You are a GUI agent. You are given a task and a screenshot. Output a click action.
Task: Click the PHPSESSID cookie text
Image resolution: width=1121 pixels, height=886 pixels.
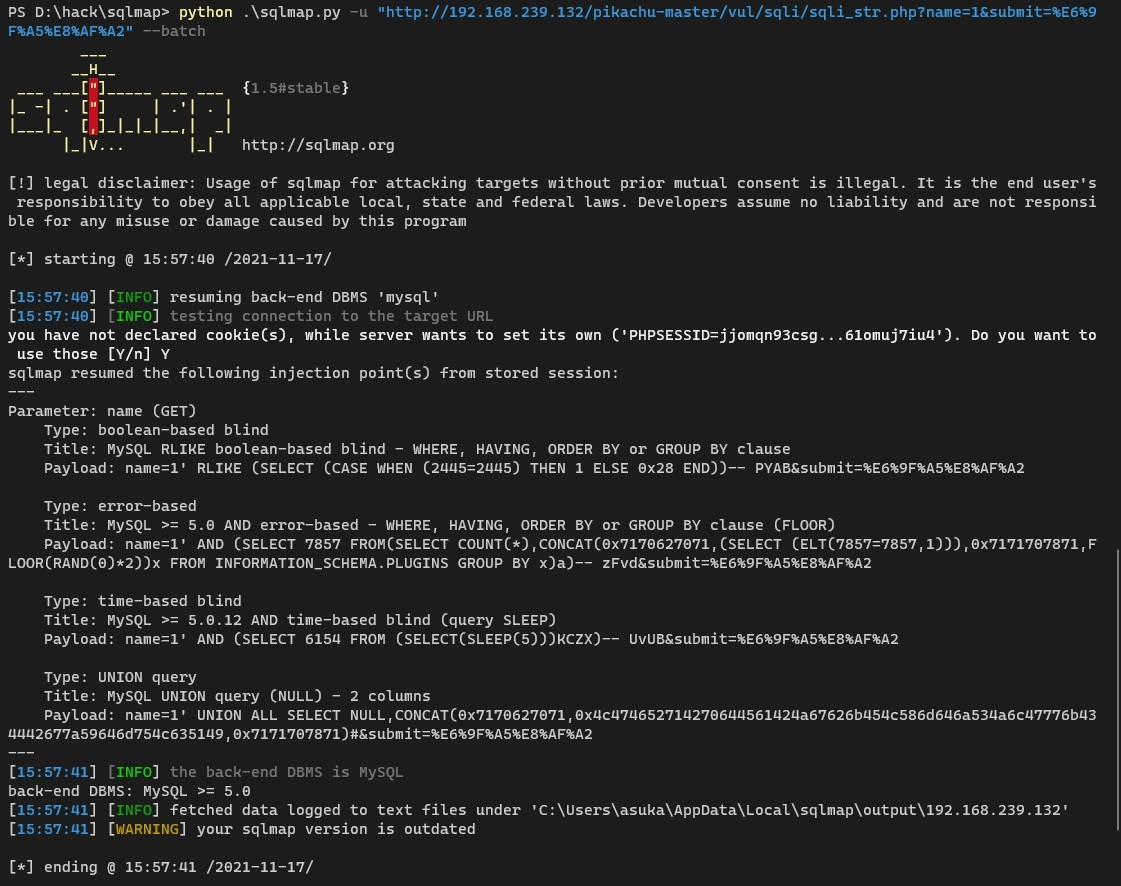[x=786, y=335]
